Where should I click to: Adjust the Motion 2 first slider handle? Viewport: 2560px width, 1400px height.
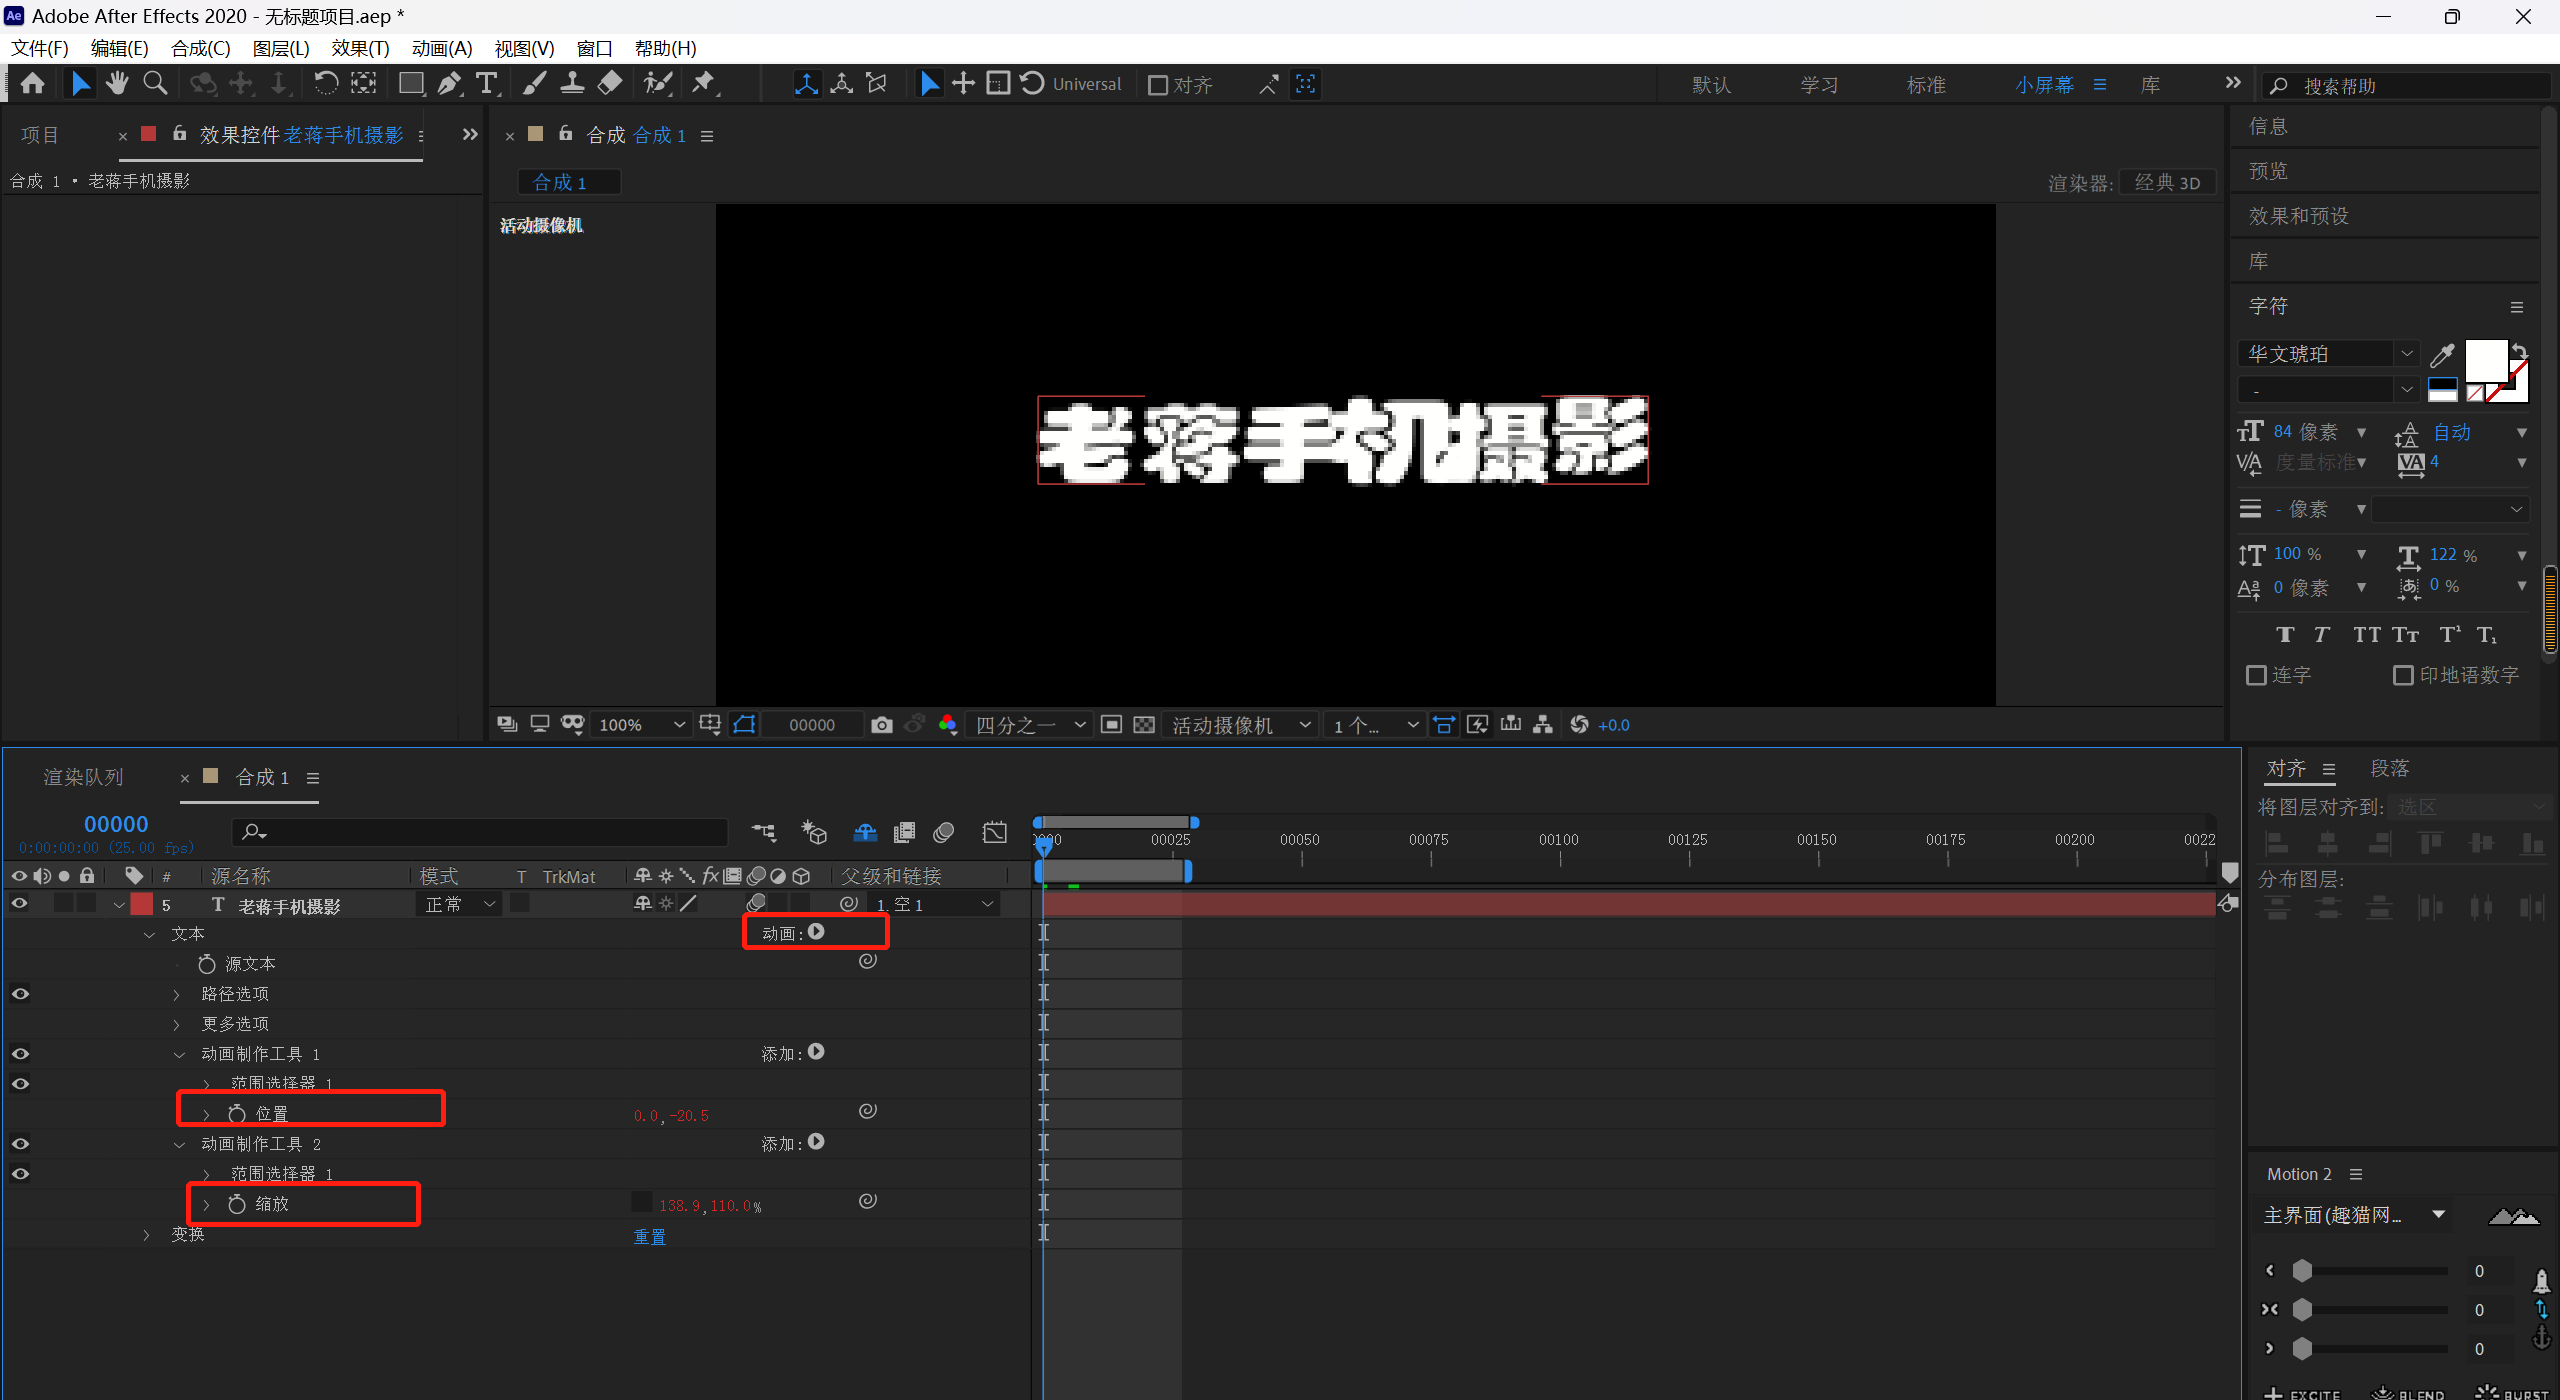click(x=2302, y=1270)
